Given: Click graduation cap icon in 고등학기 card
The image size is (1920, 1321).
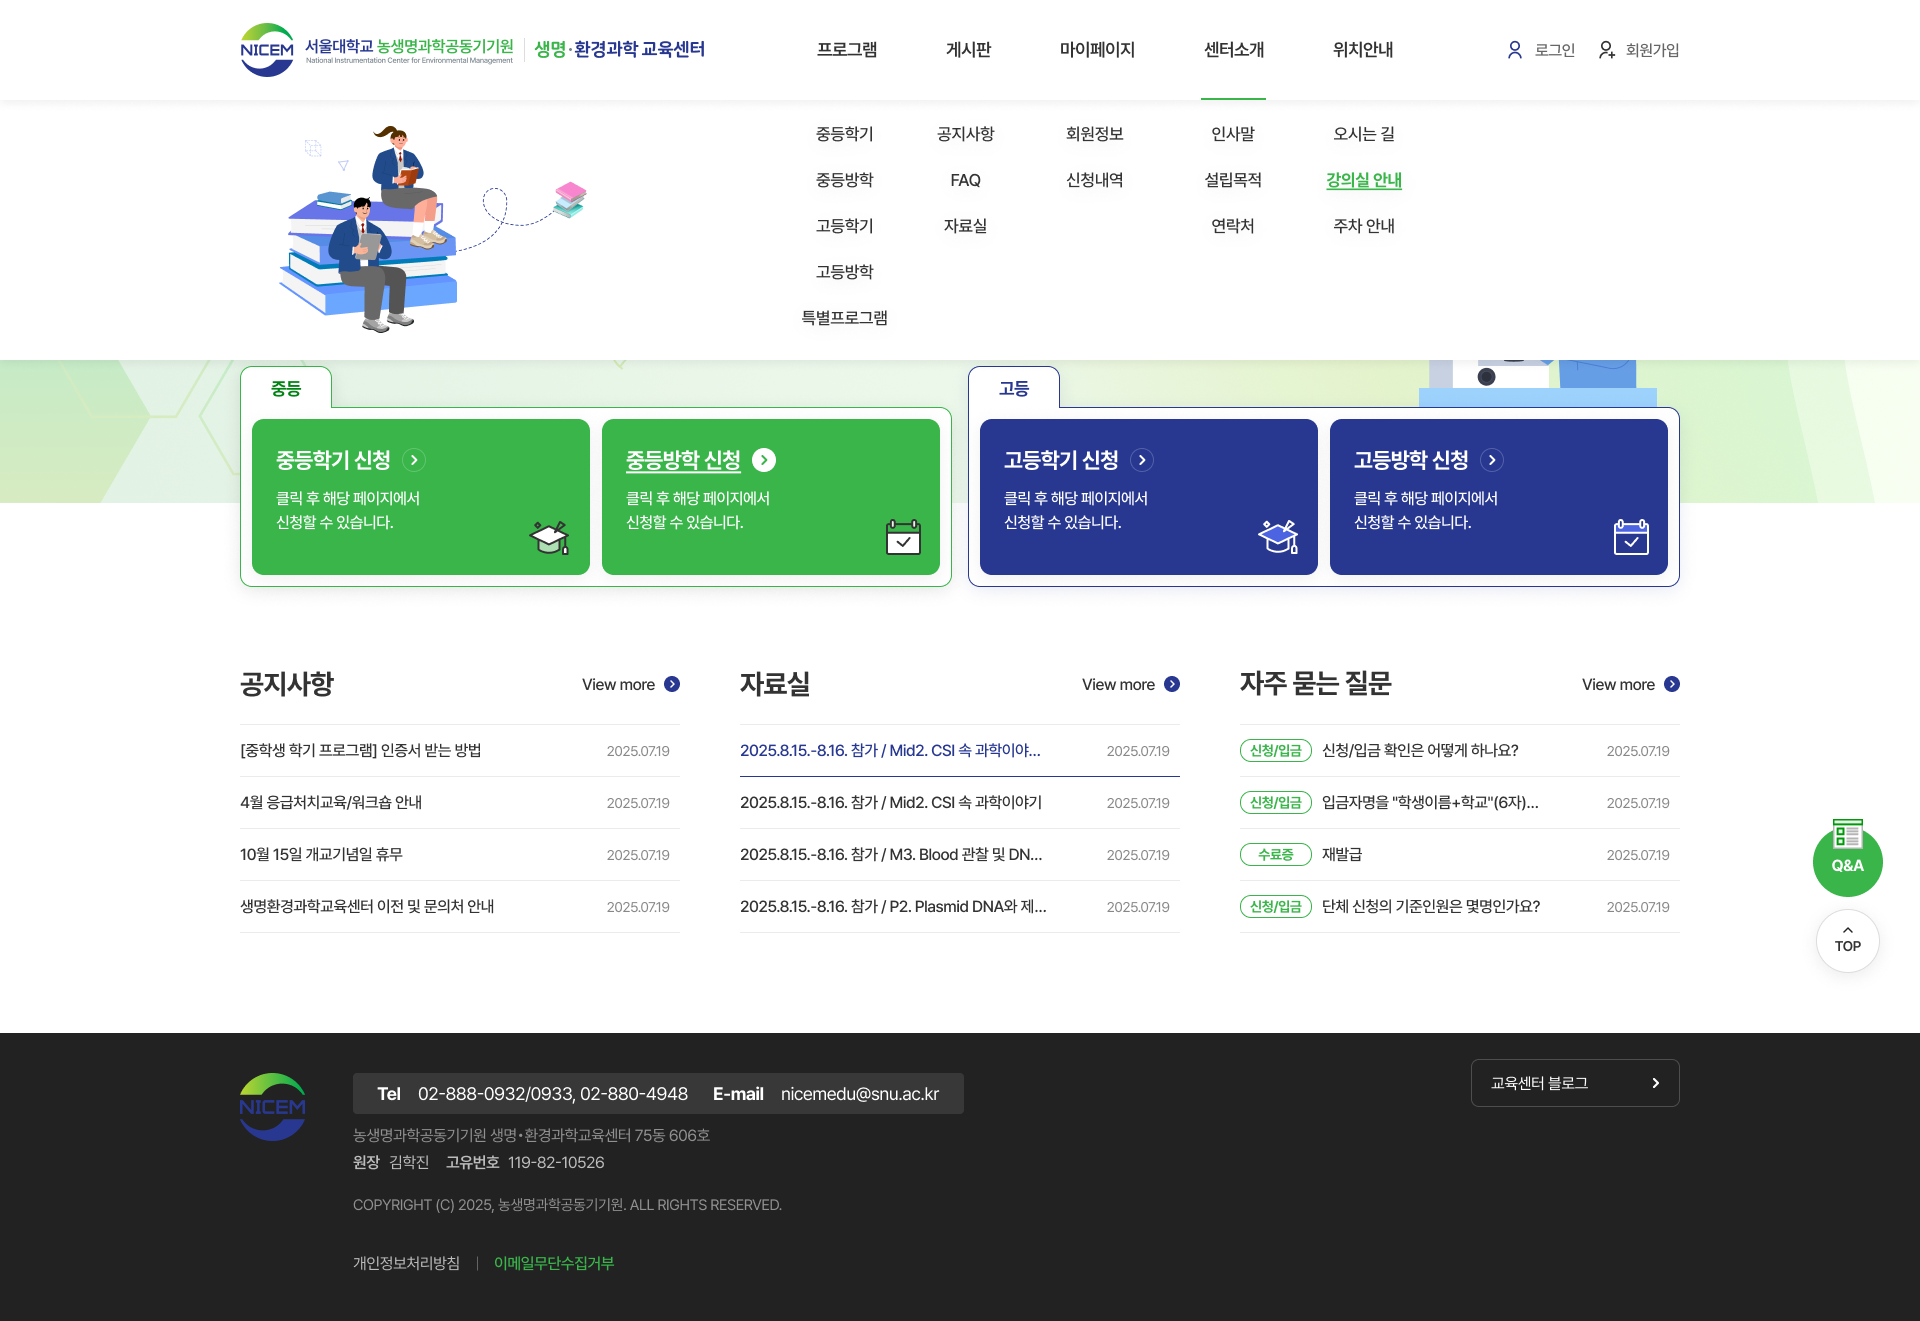Looking at the screenshot, I should [x=1278, y=537].
